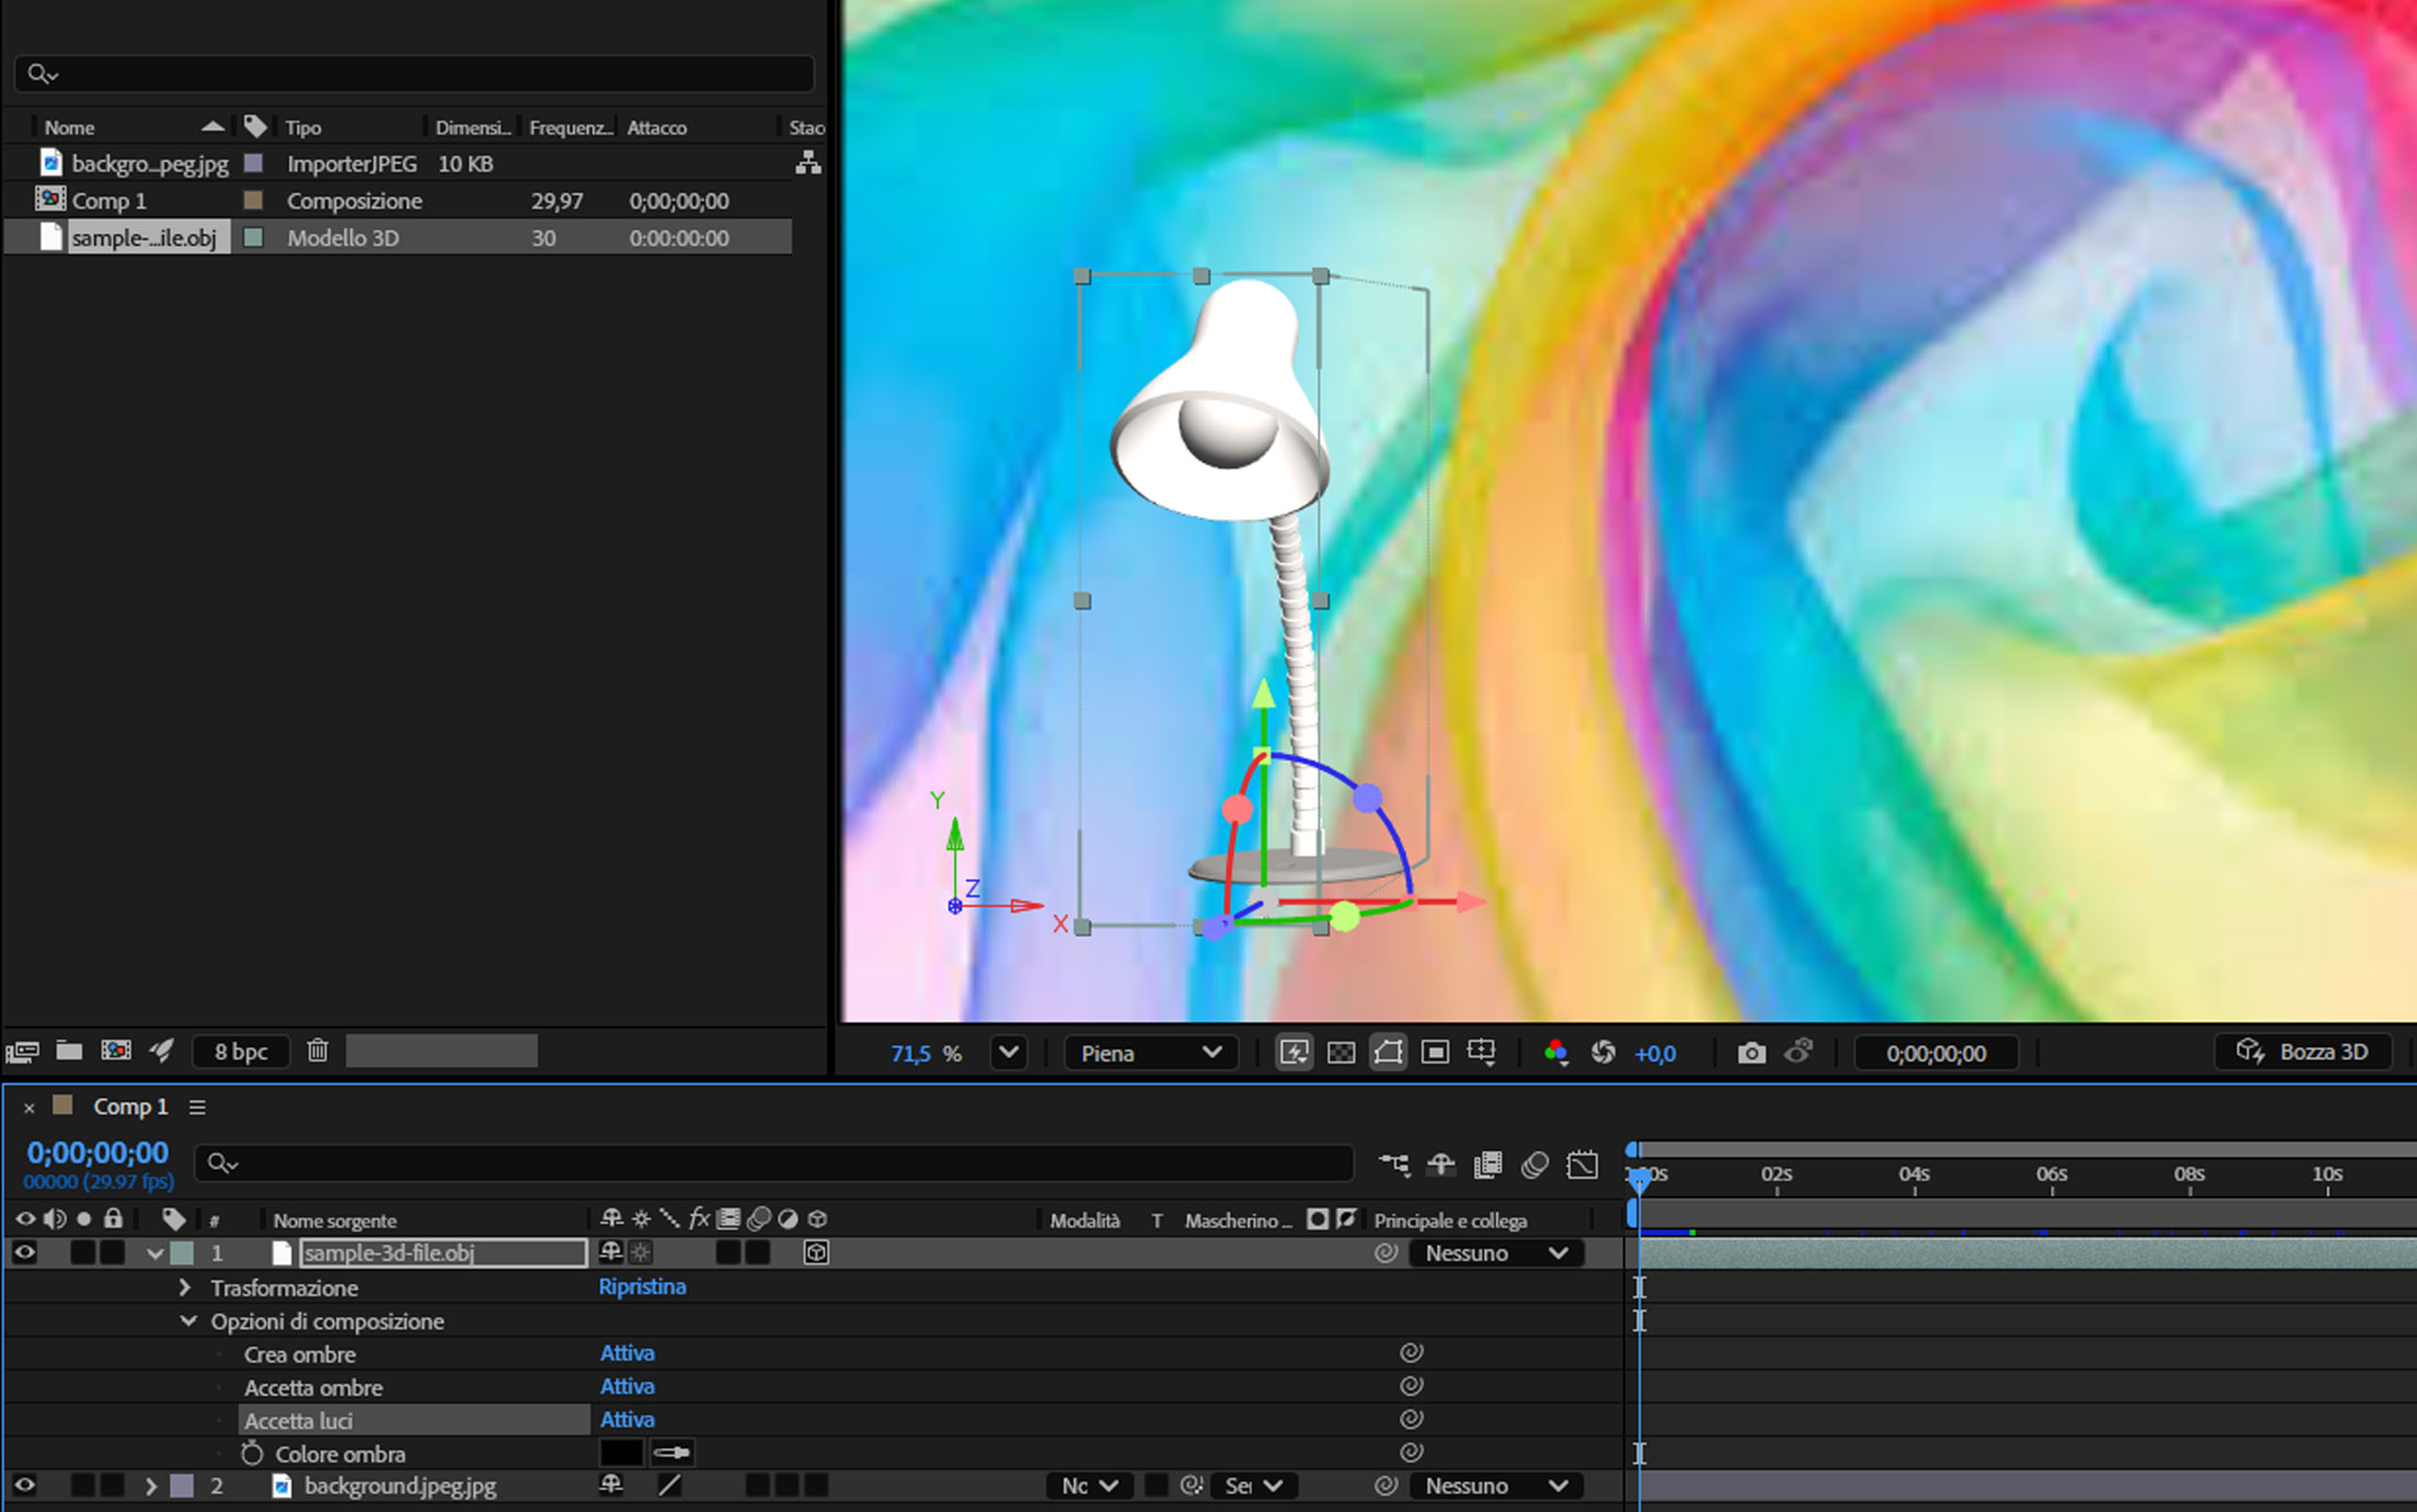
Task: Toggle region of interest in viewer
Action: (1435, 1052)
